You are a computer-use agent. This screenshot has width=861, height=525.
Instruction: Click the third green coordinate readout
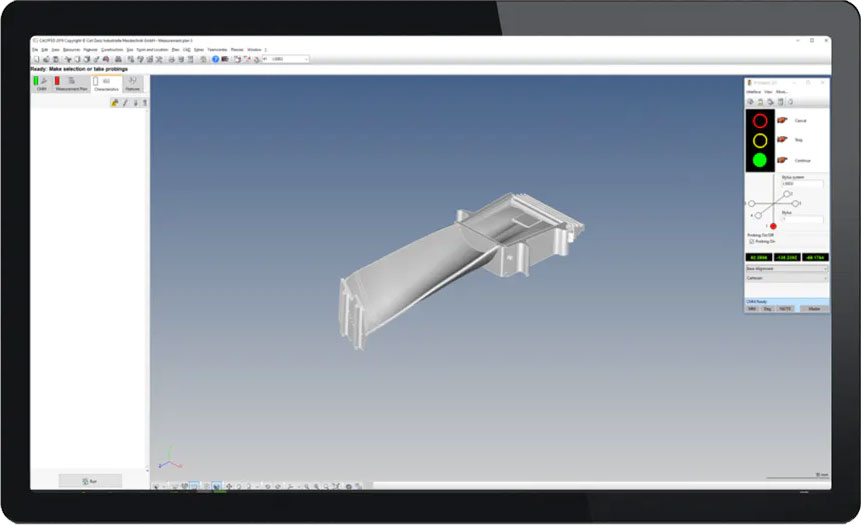[815, 258]
